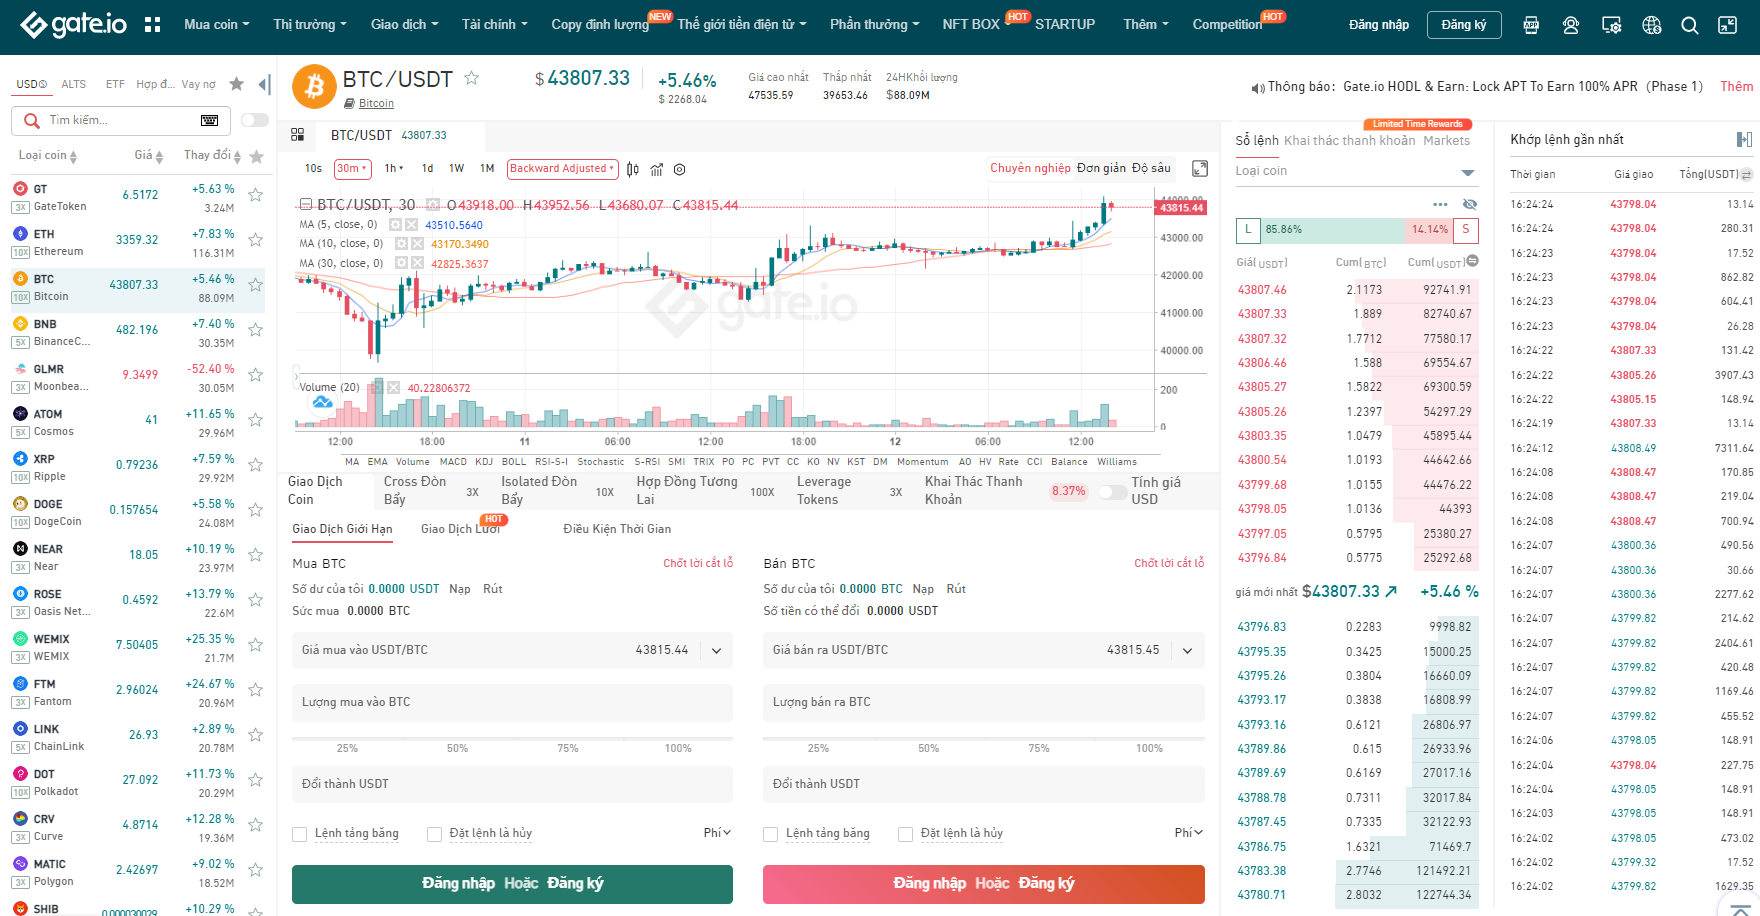Open the Backward Adjusted dropdown
This screenshot has height=916, width=1760.
tap(562, 169)
